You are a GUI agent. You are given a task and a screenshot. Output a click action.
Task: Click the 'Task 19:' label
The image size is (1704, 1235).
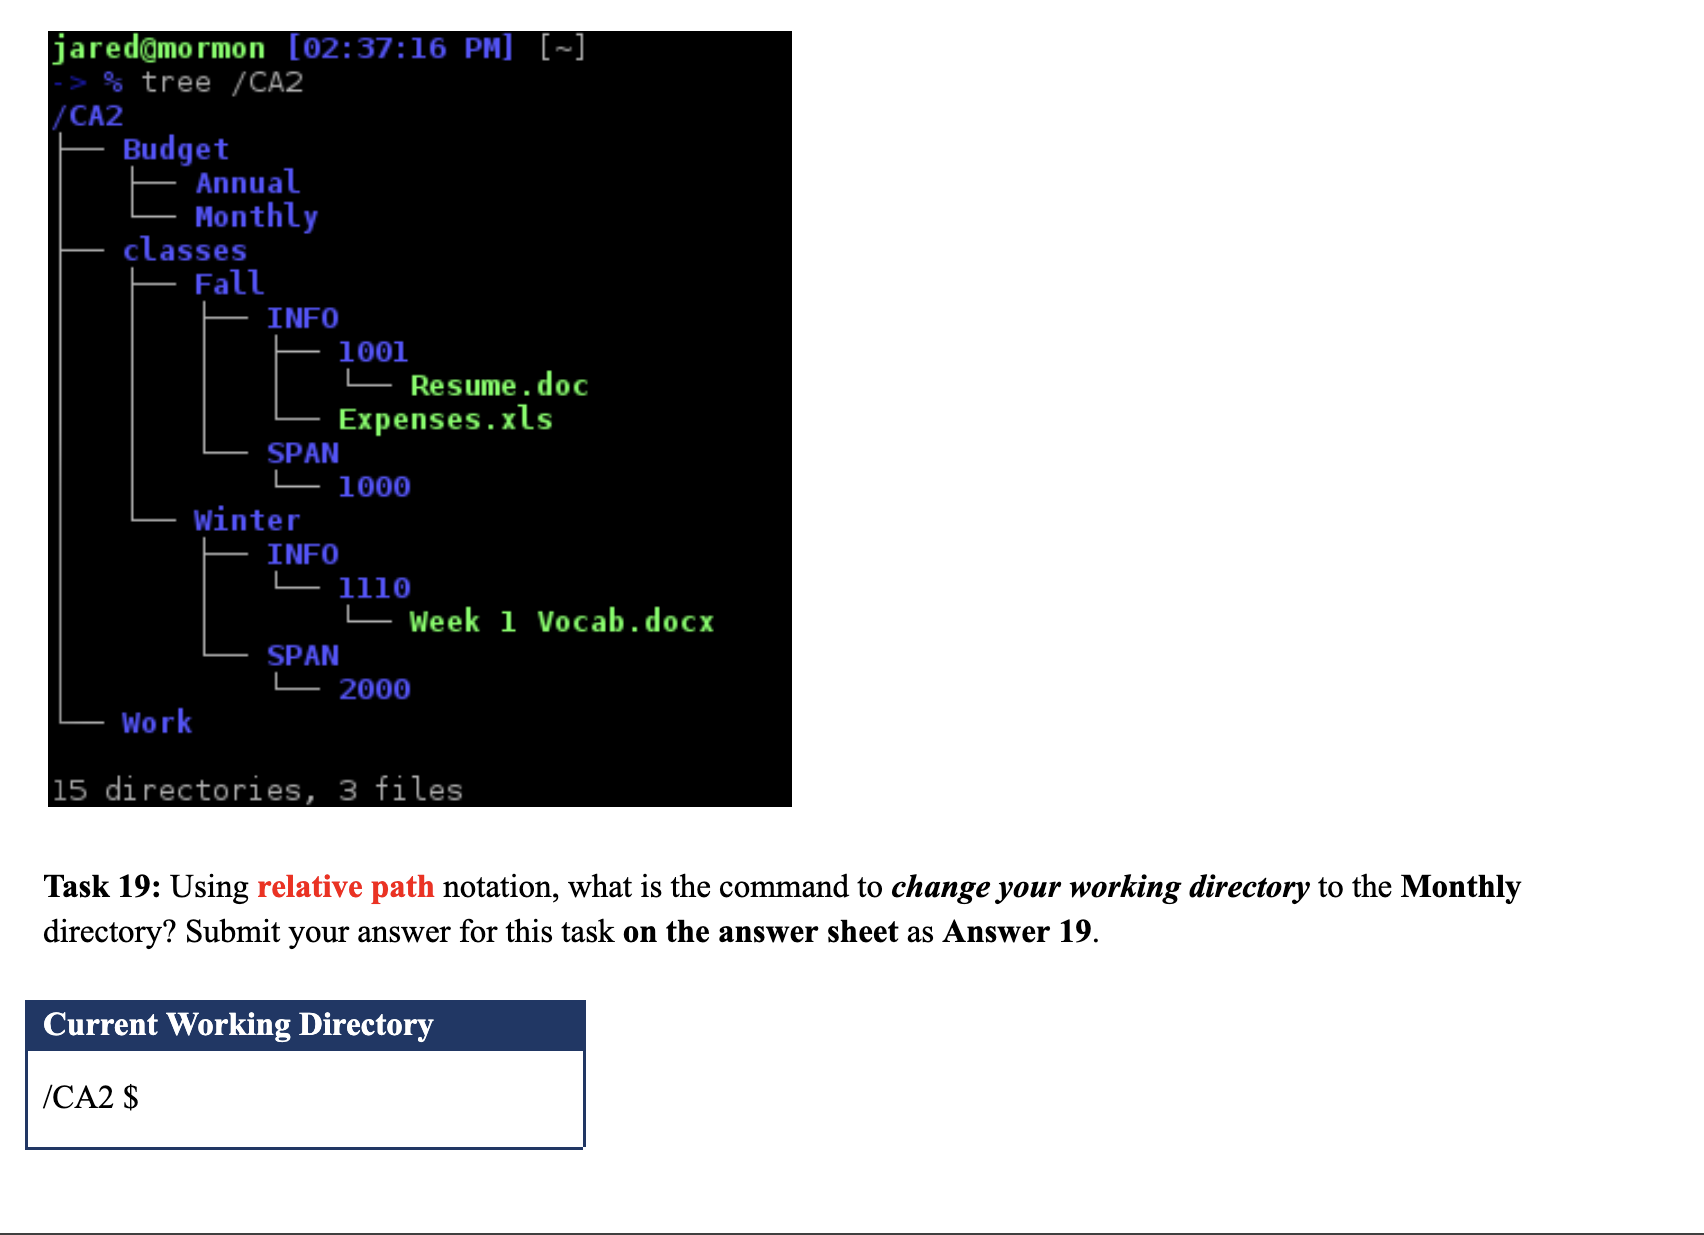point(102,887)
